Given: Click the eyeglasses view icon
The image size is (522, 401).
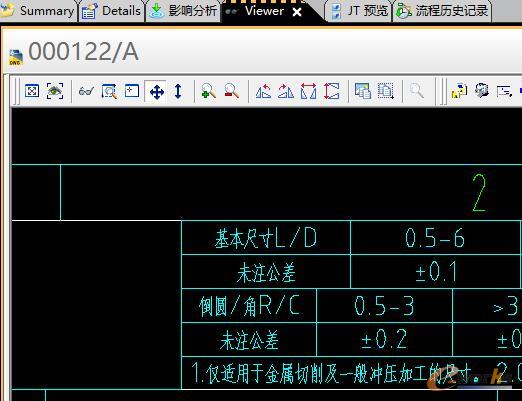Looking at the screenshot, I should (86, 91).
